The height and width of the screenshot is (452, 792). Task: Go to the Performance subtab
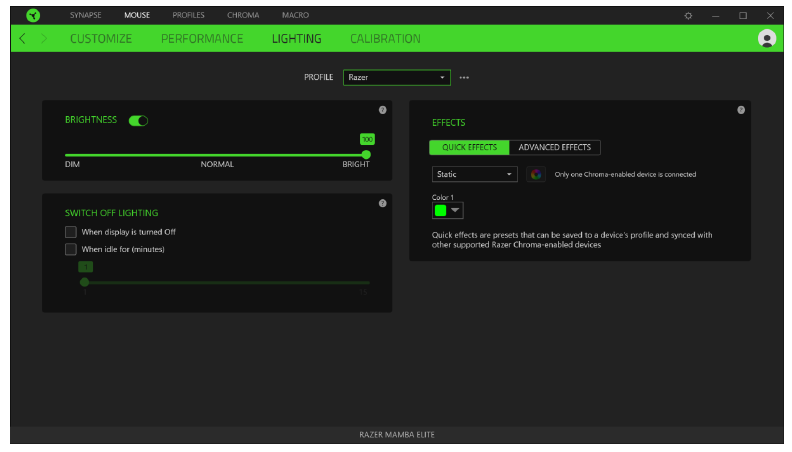click(202, 38)
